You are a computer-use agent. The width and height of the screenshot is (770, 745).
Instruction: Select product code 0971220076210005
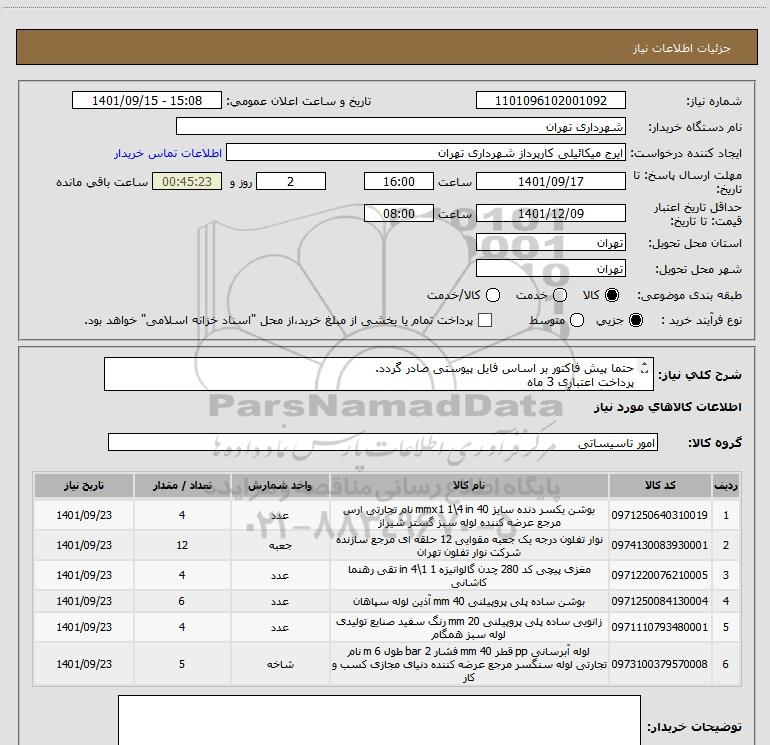[660, 575]
